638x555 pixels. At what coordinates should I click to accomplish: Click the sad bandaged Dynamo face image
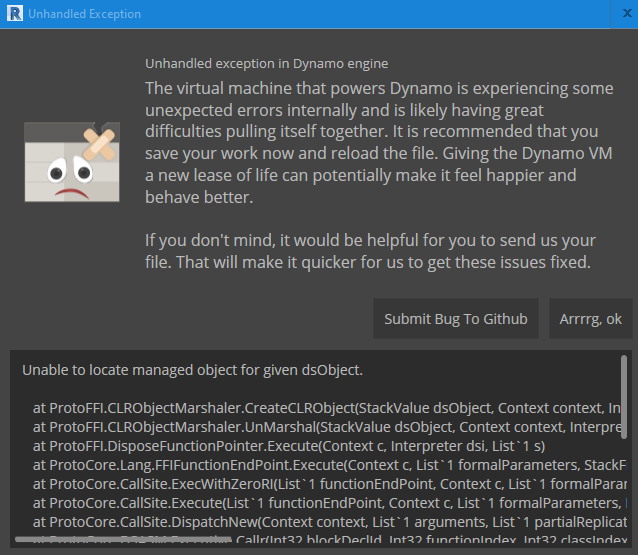(x=72, y=162)
